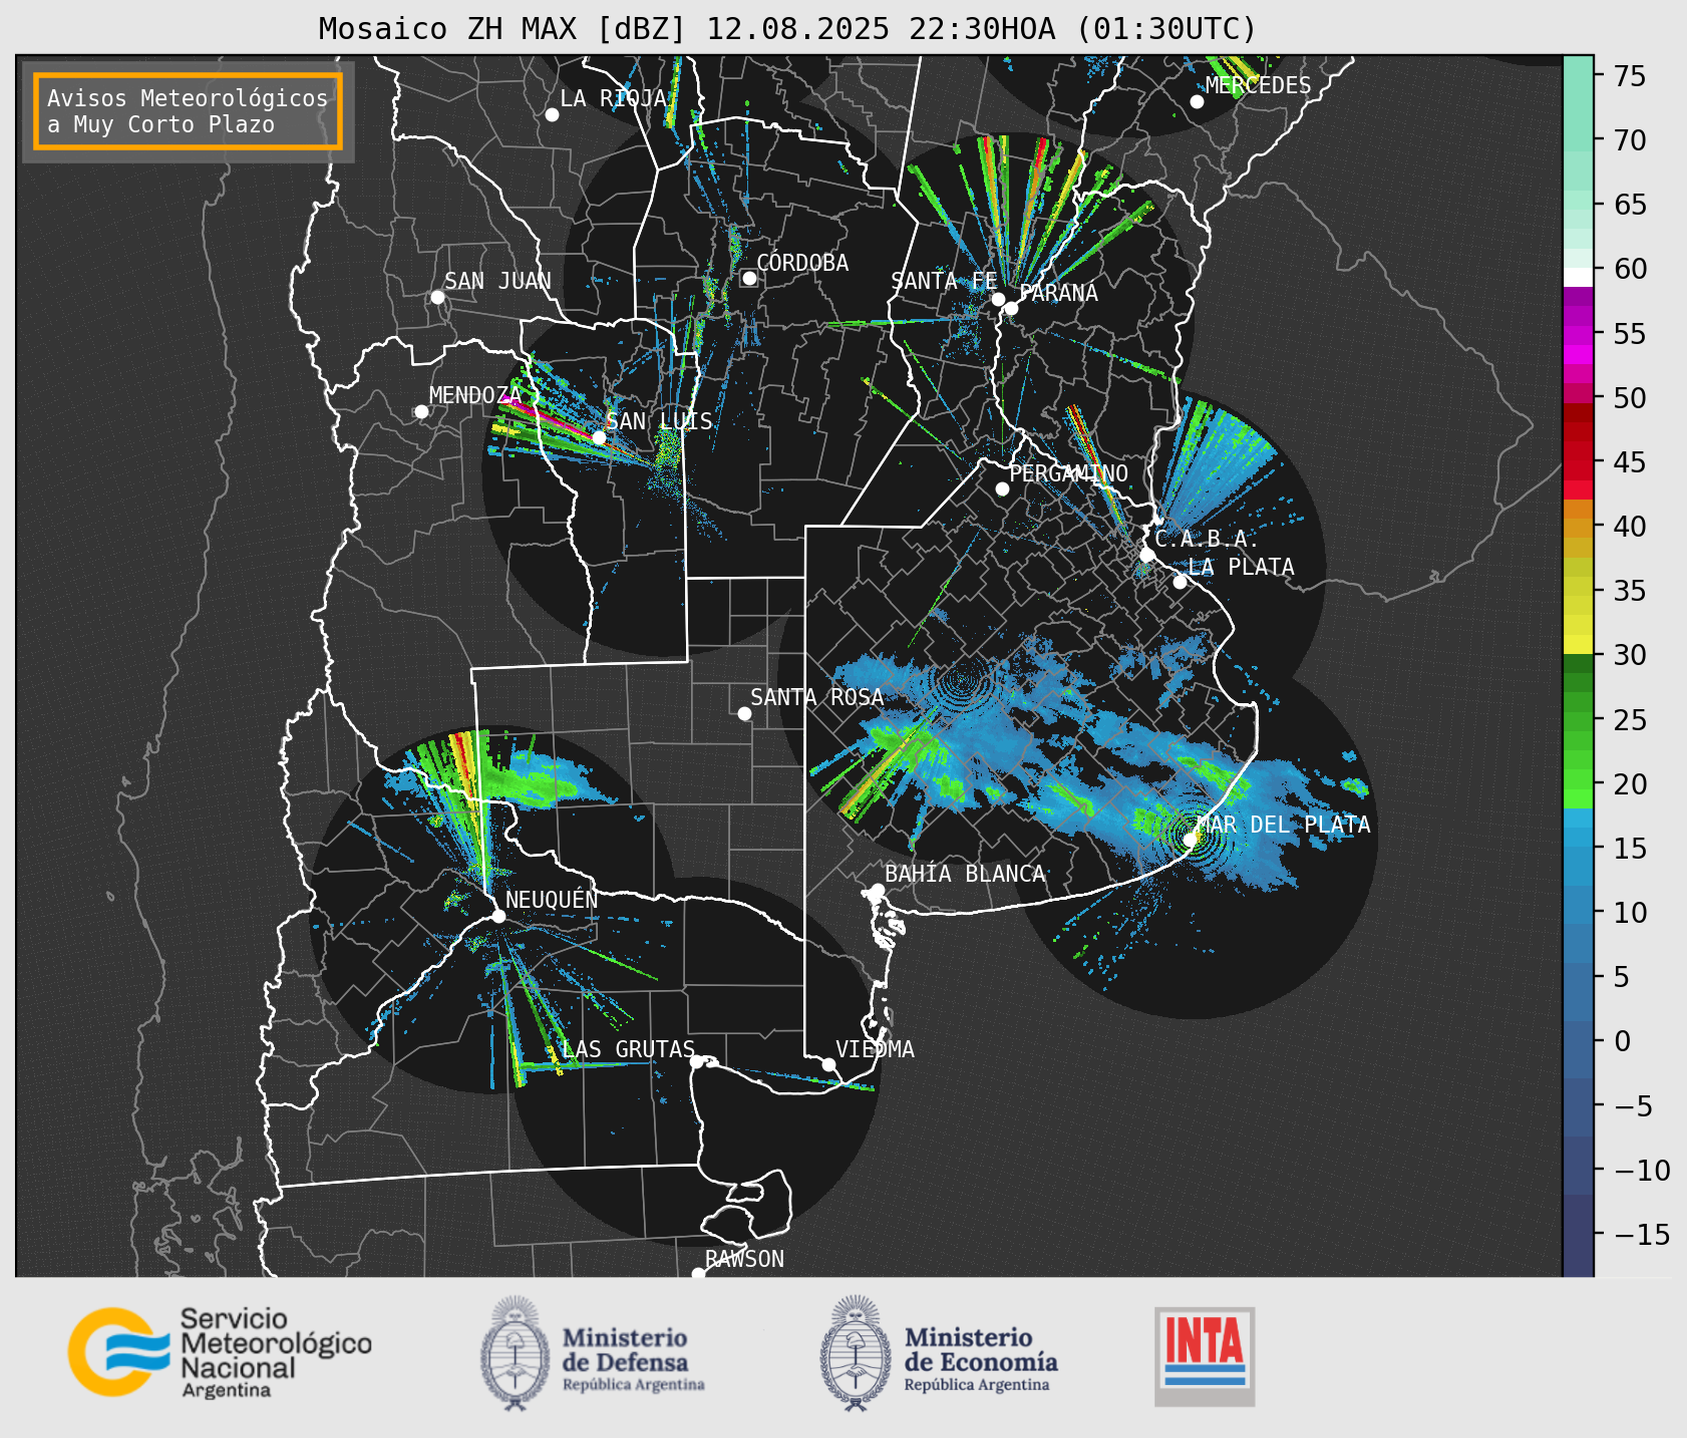Click the Bahía Blanca marker dot
This screenshot has width=1687, height=1438.
(x=877, y=890)
